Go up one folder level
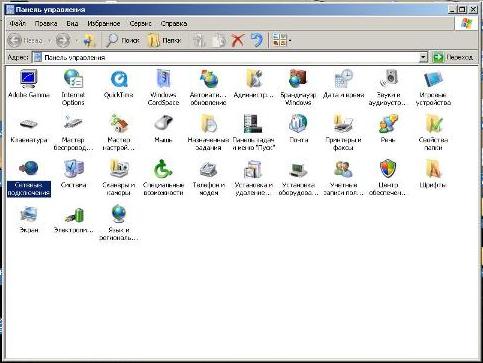 [x=89, y=41]
